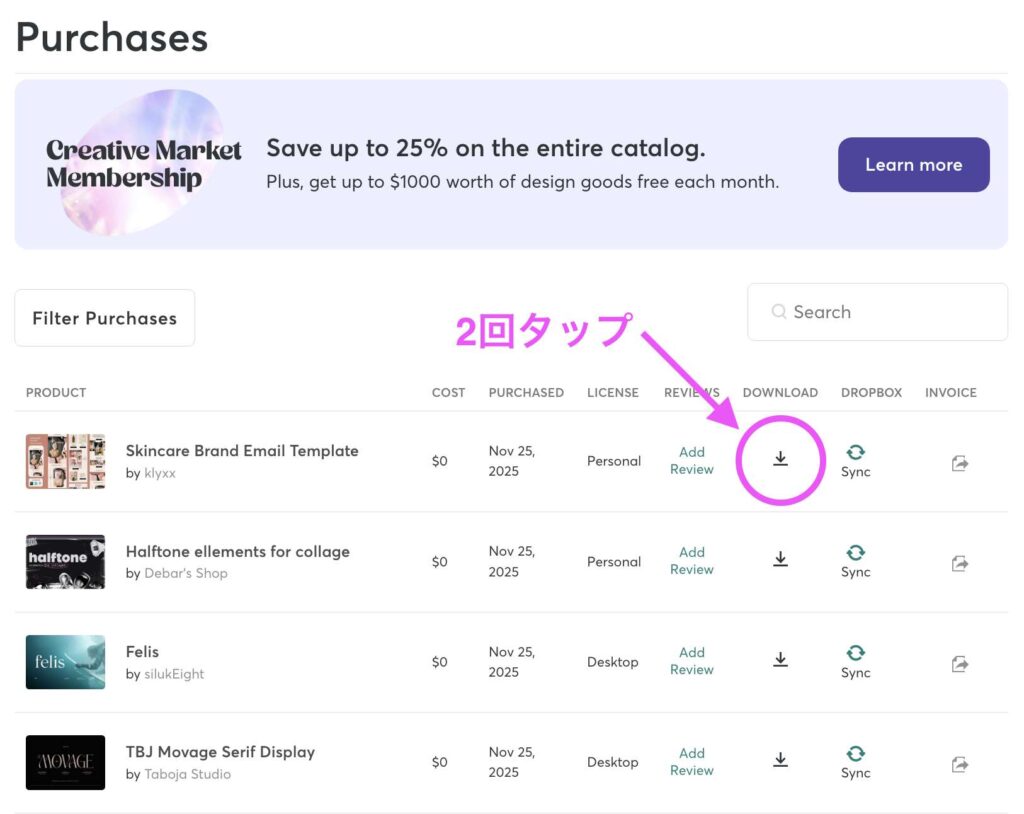Open the Filter Purchases options

(104, 318)
